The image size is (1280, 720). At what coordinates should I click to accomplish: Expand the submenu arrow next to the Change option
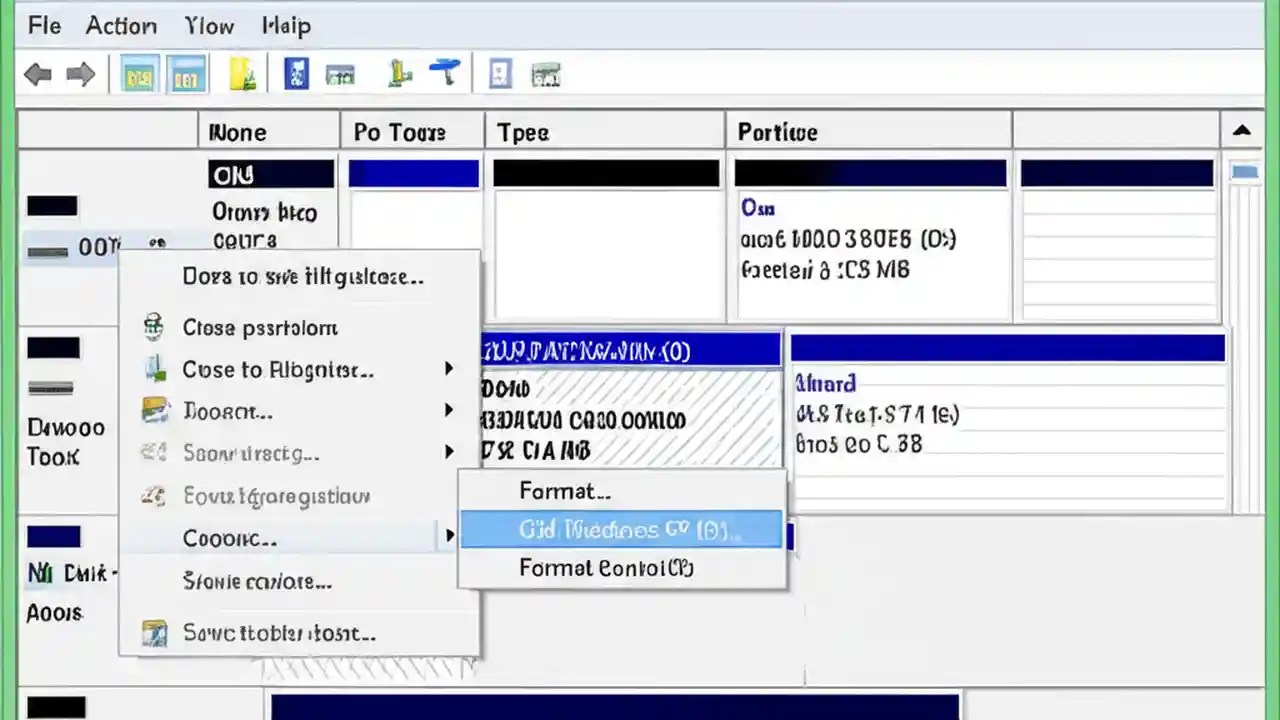click(451, 537)
